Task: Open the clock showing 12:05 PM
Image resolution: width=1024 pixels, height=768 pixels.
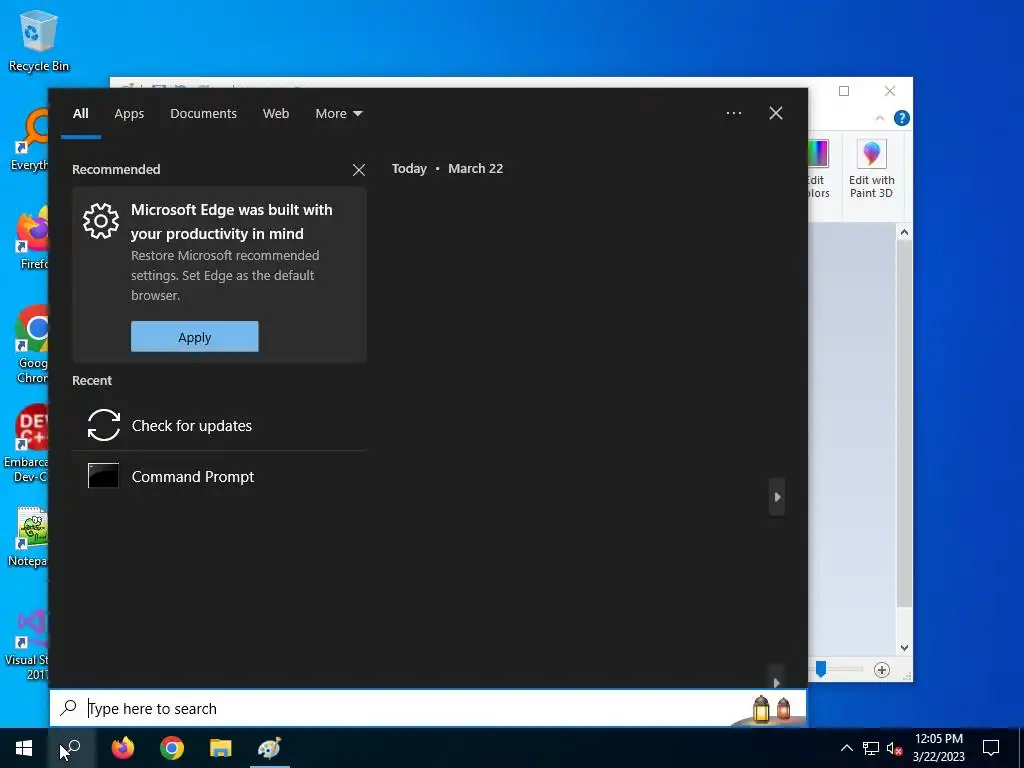Action: 938,748
